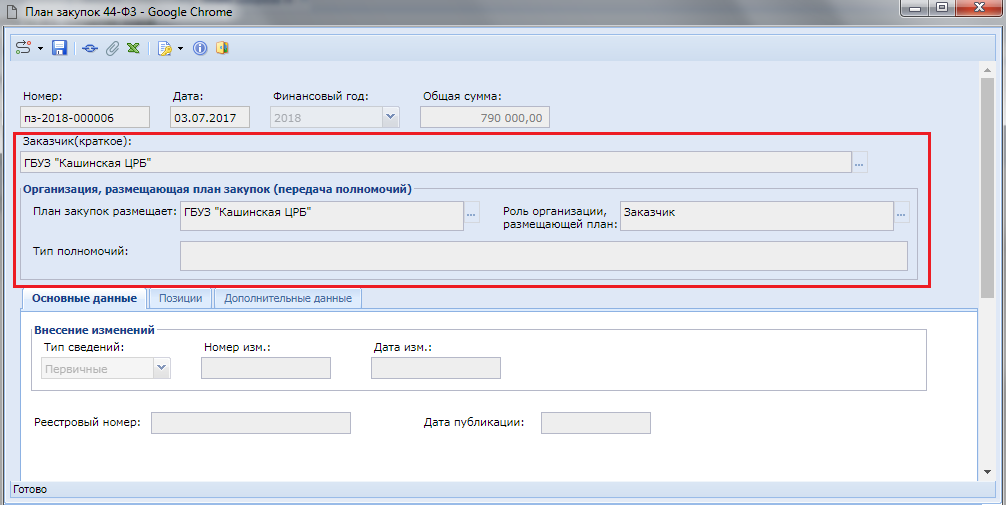
Task: Switch to the Позиции tab
Action: tap(183, 298)
